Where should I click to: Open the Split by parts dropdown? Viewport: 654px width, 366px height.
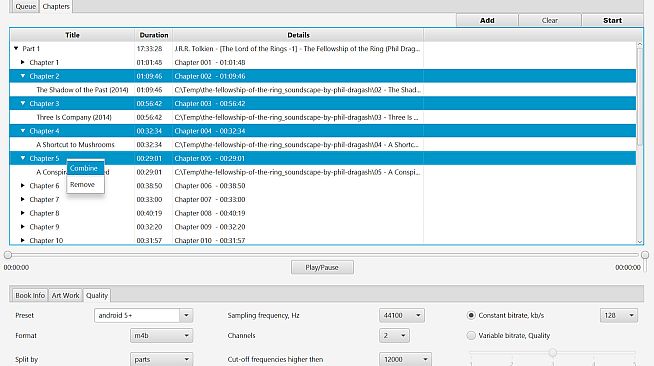point(161,359)
